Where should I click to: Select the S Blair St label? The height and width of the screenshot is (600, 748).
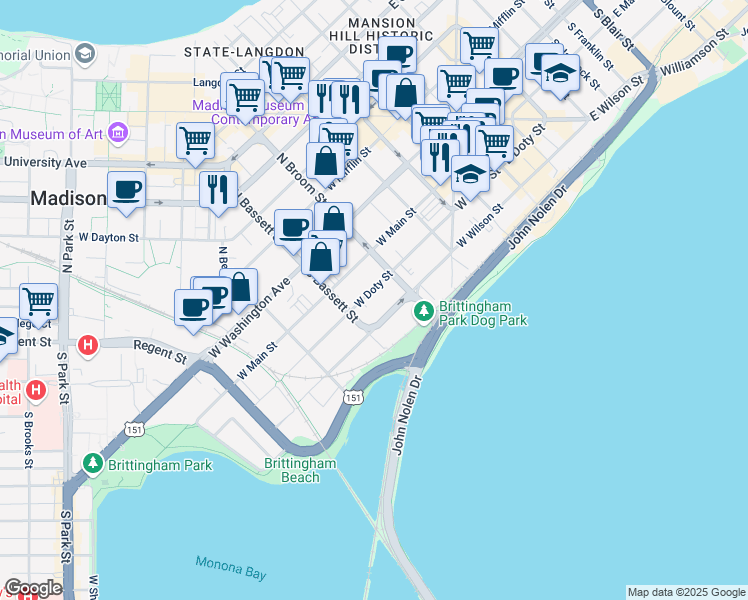(x=612, y=30)
